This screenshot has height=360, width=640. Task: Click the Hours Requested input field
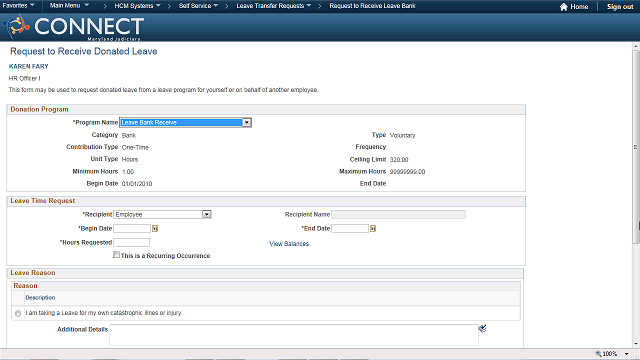131,242
